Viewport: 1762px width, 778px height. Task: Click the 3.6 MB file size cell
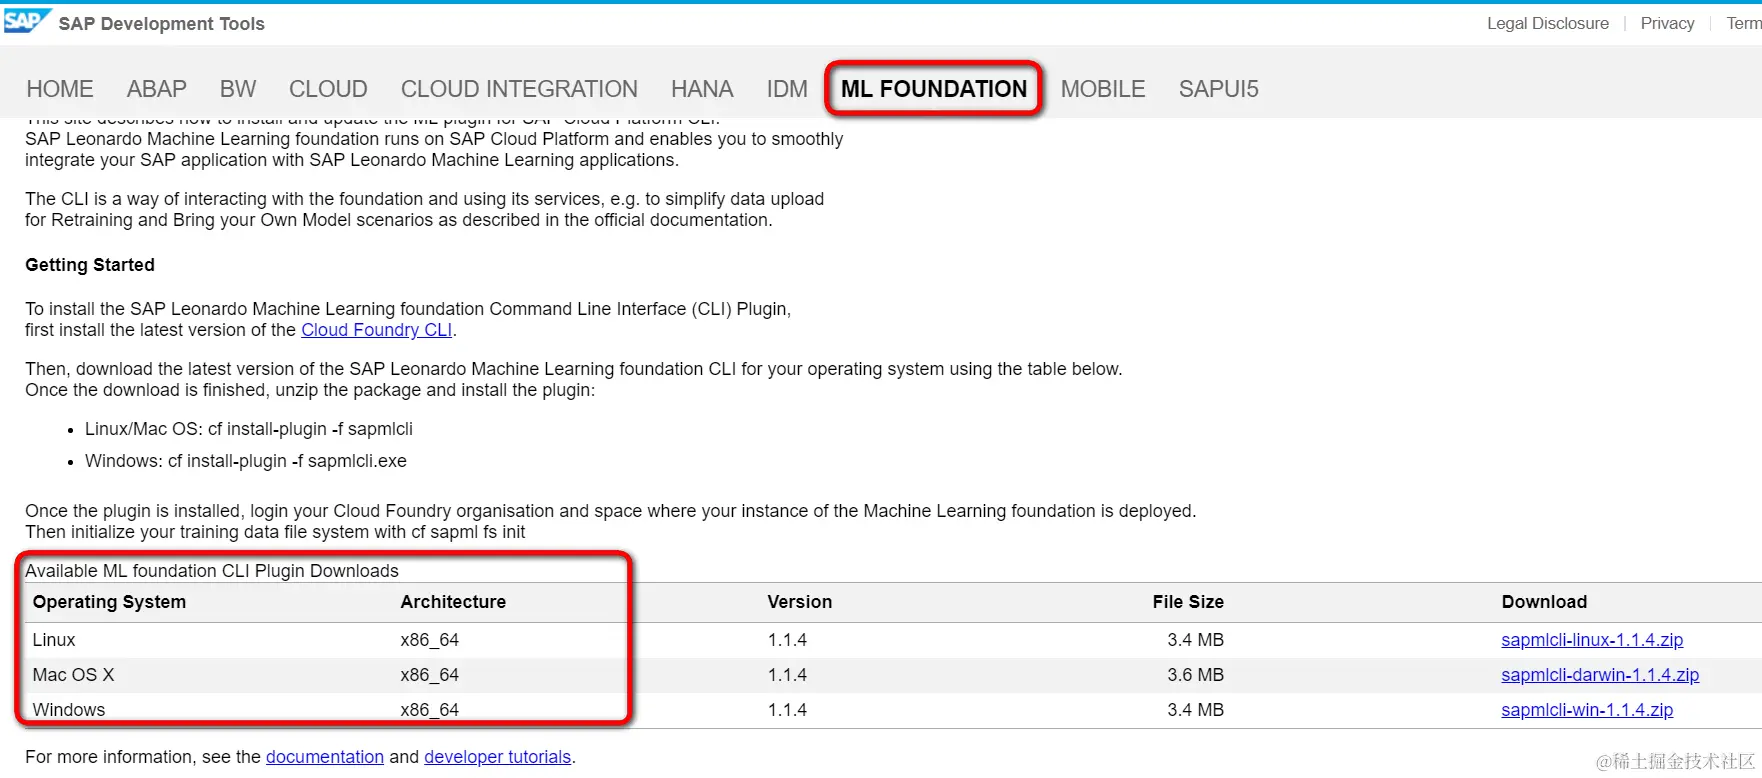coord(1195,675)
